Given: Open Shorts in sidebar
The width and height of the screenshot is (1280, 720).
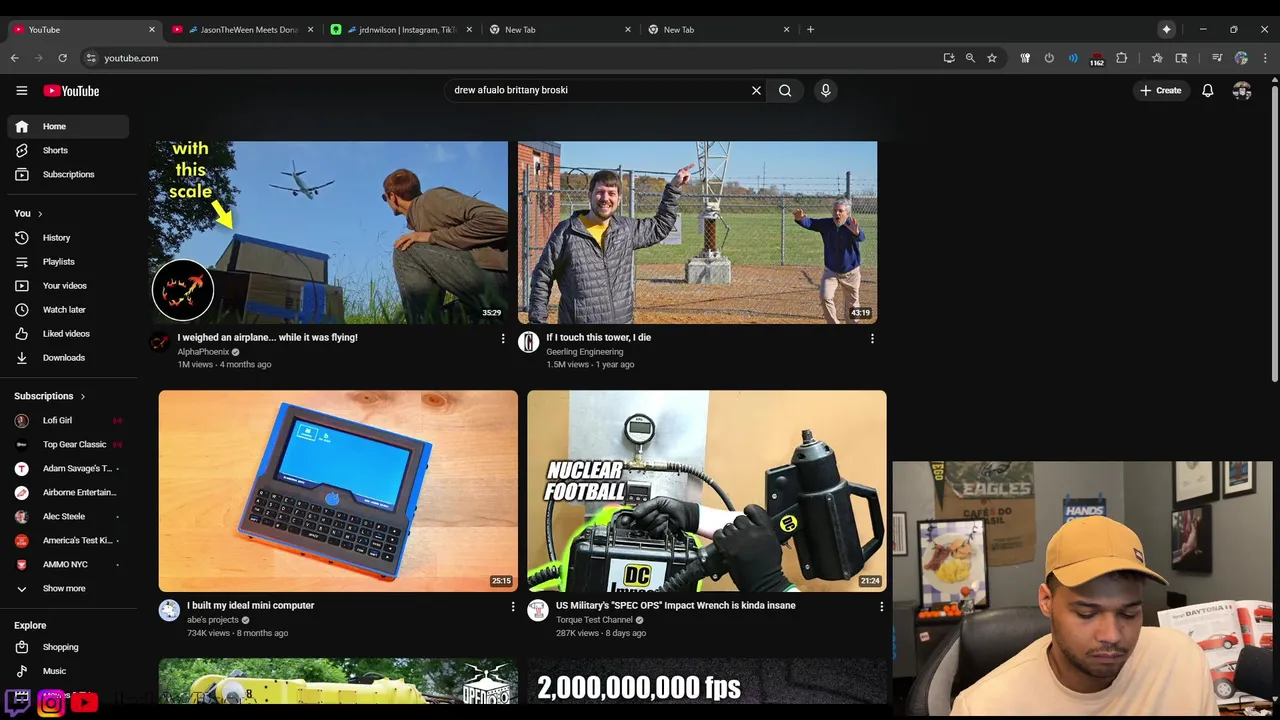Looking at the screenshot, I should tap(68, 150).
